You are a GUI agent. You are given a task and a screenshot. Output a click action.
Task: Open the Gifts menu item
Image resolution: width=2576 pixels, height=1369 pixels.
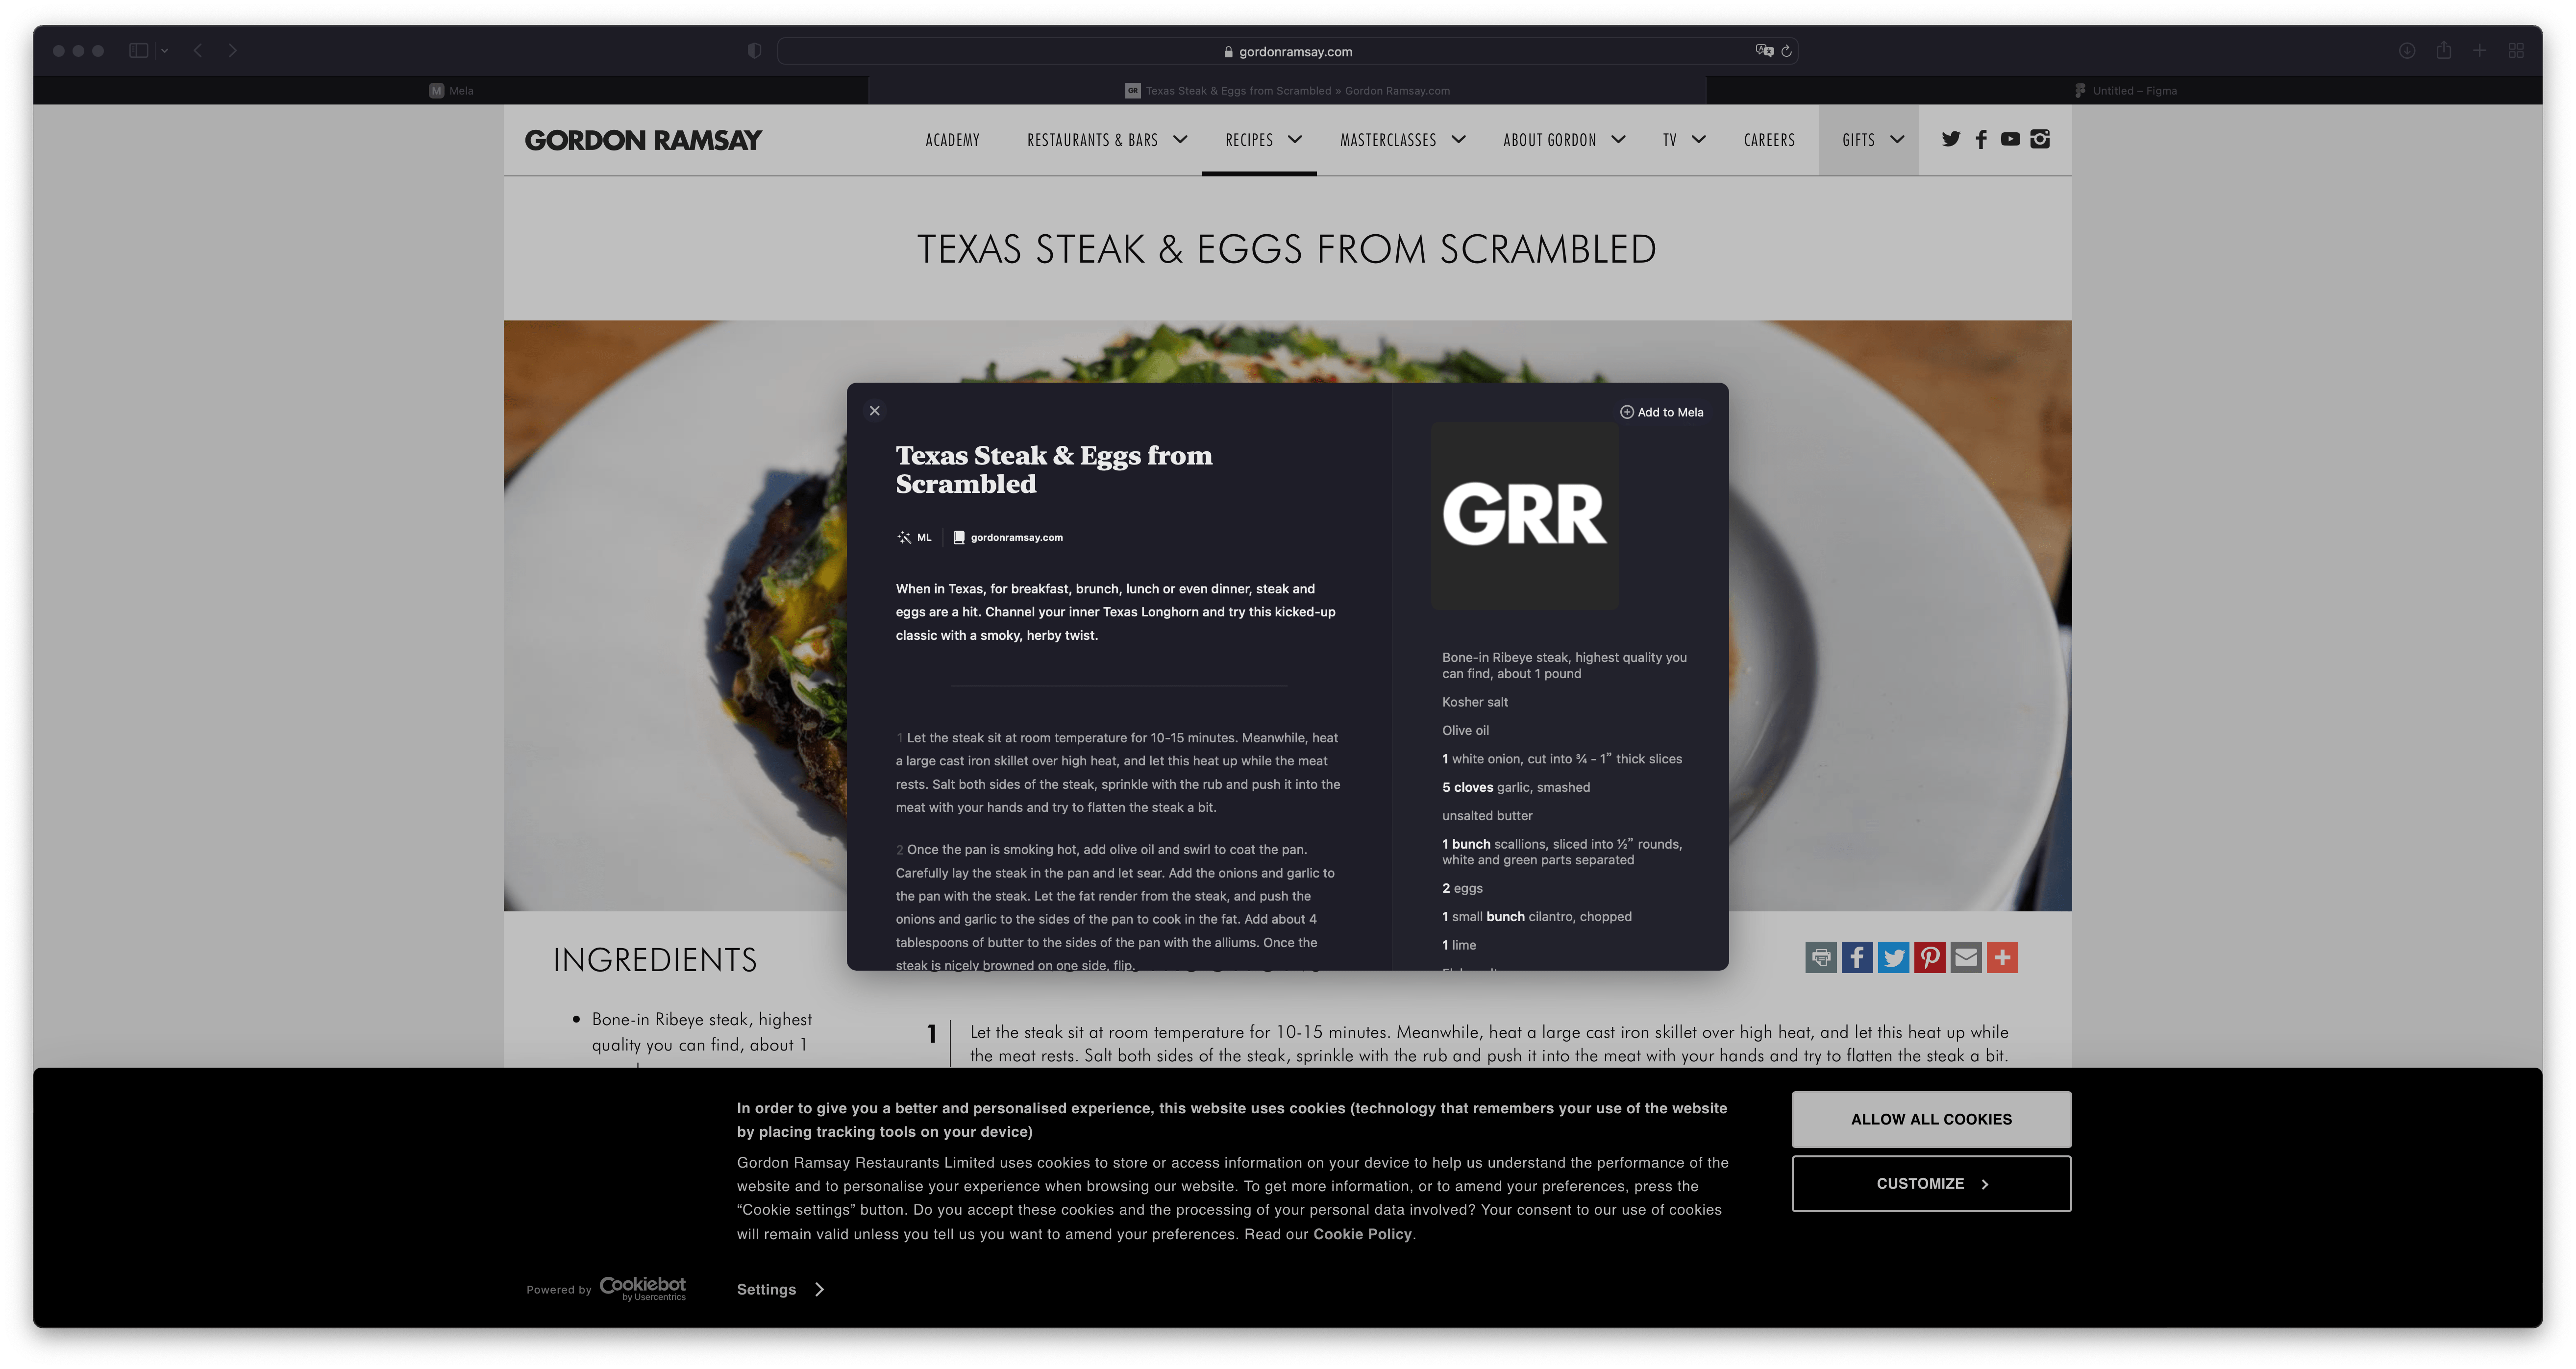pyautogui.click(x=1858, y=140)
